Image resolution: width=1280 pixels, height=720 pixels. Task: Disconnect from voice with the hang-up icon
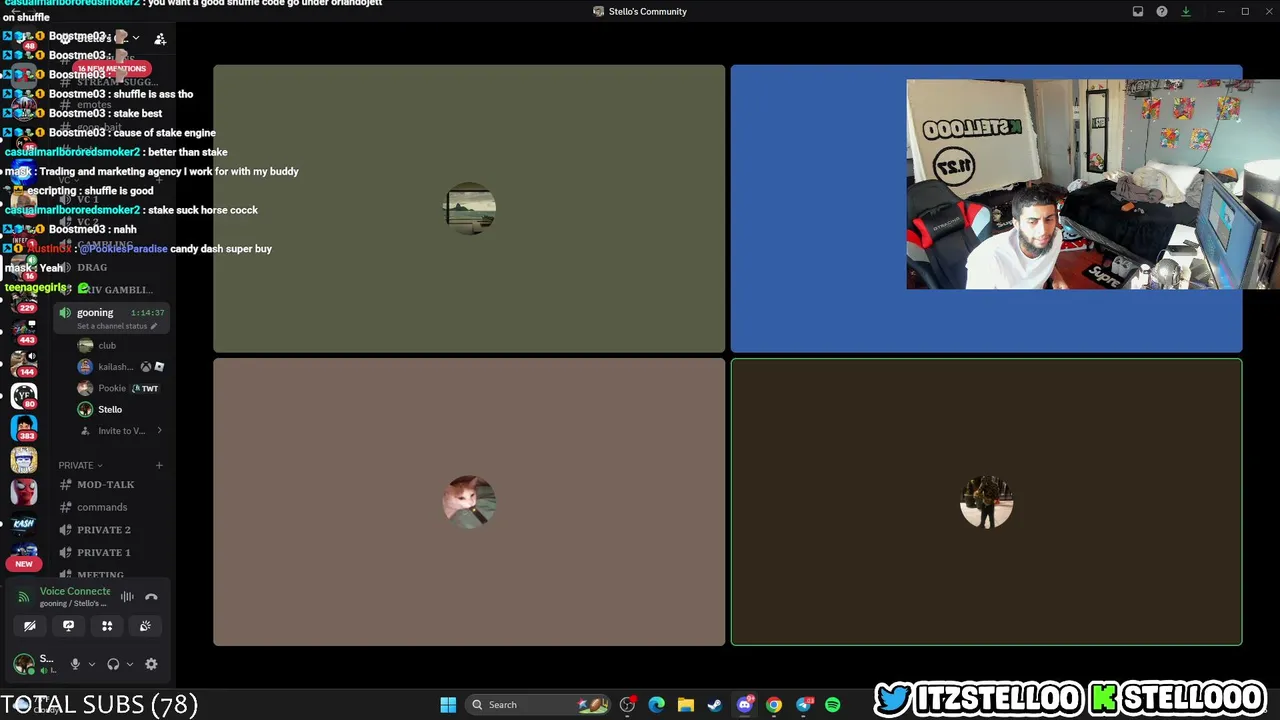point(151,597)
